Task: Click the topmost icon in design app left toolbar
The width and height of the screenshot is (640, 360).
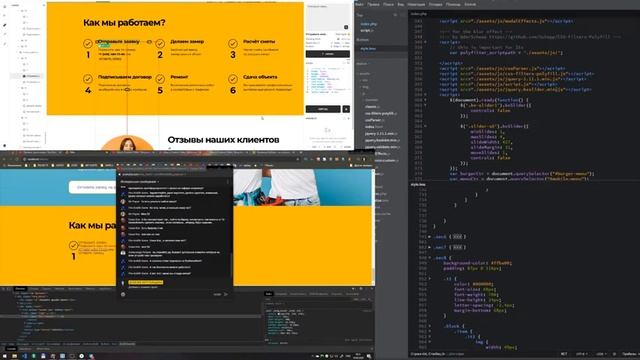Action: (5, 6)
